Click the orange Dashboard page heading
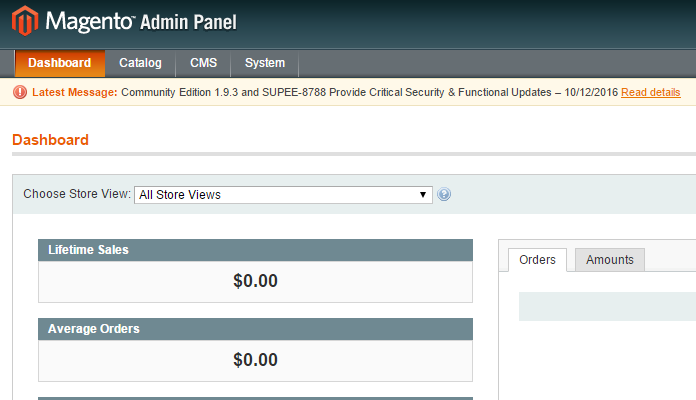 50,140
